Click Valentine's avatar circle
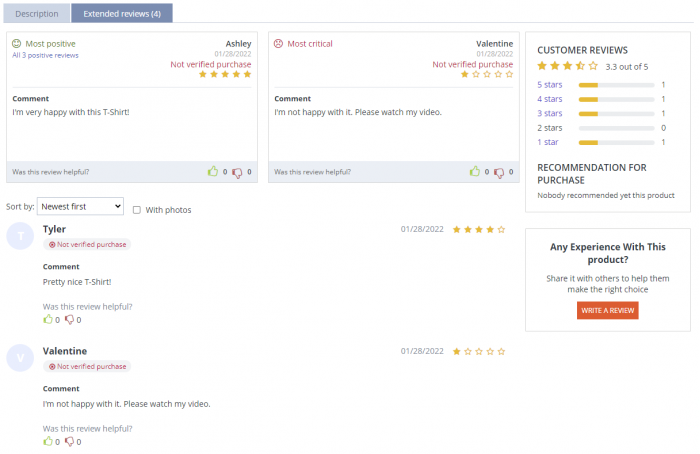The height and width of the screenshot is (454, 700). (x=20, y=358)
